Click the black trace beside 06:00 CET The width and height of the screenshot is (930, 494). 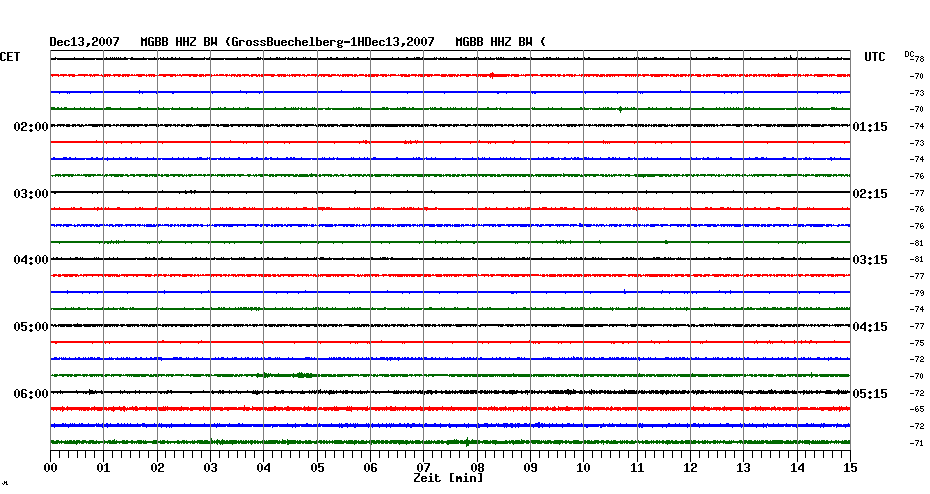(x=450, y=392)
